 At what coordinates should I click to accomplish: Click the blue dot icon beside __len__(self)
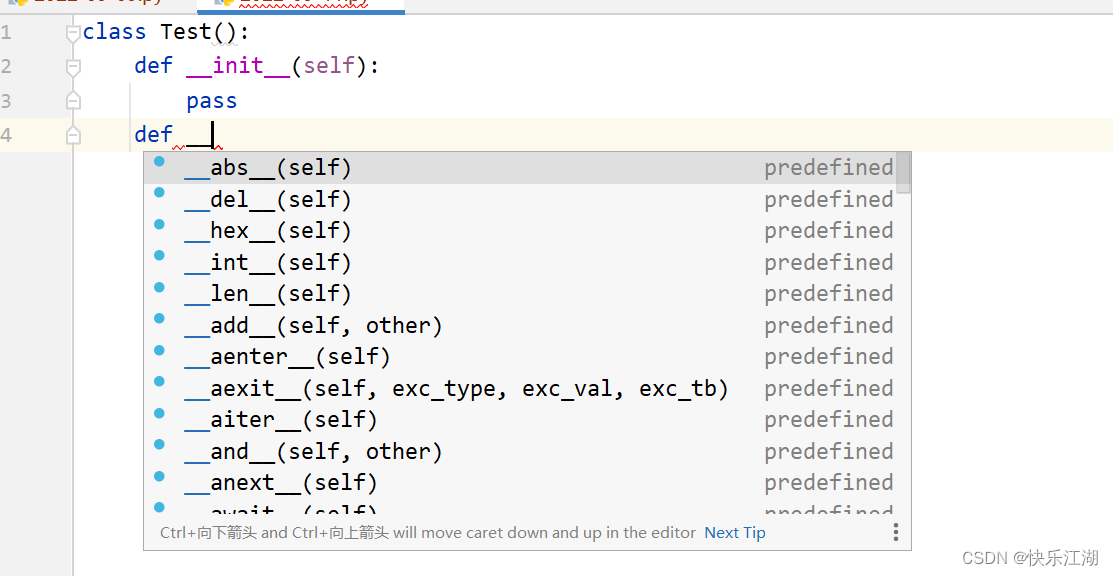pyautogui.click(x=159, y=287)
